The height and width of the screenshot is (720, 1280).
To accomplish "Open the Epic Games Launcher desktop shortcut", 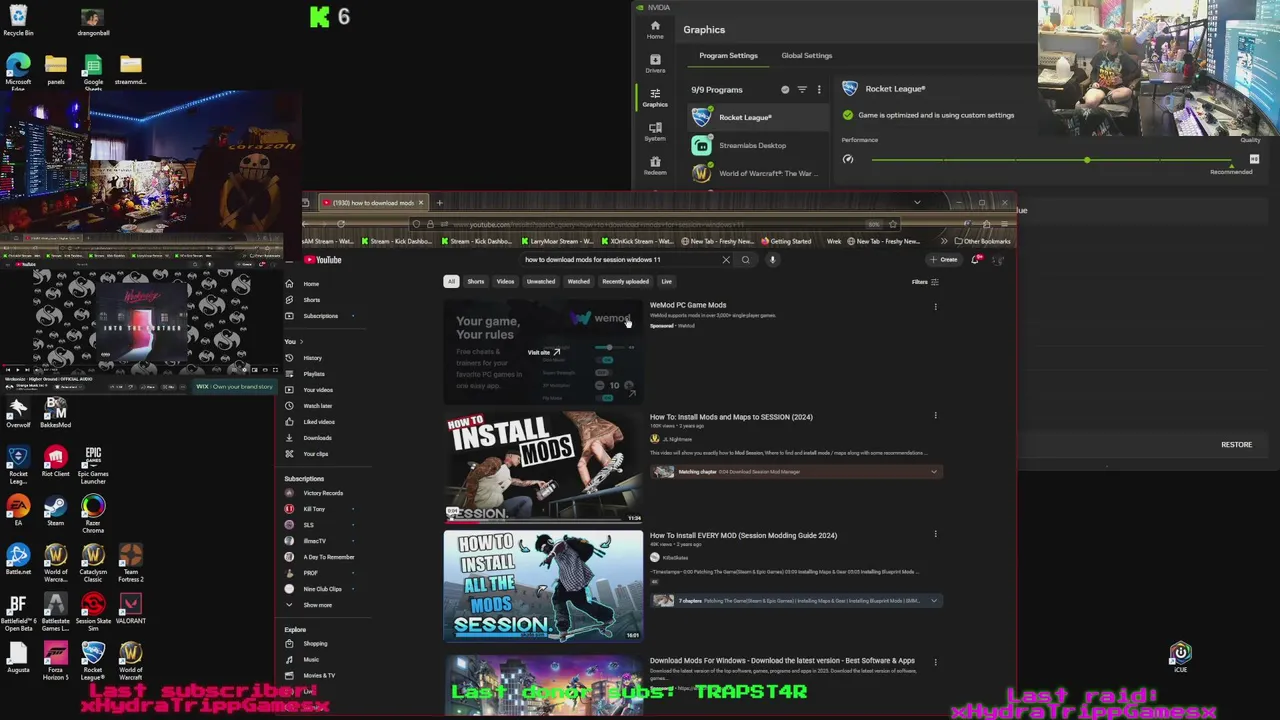I will click(x=93, y=464).
